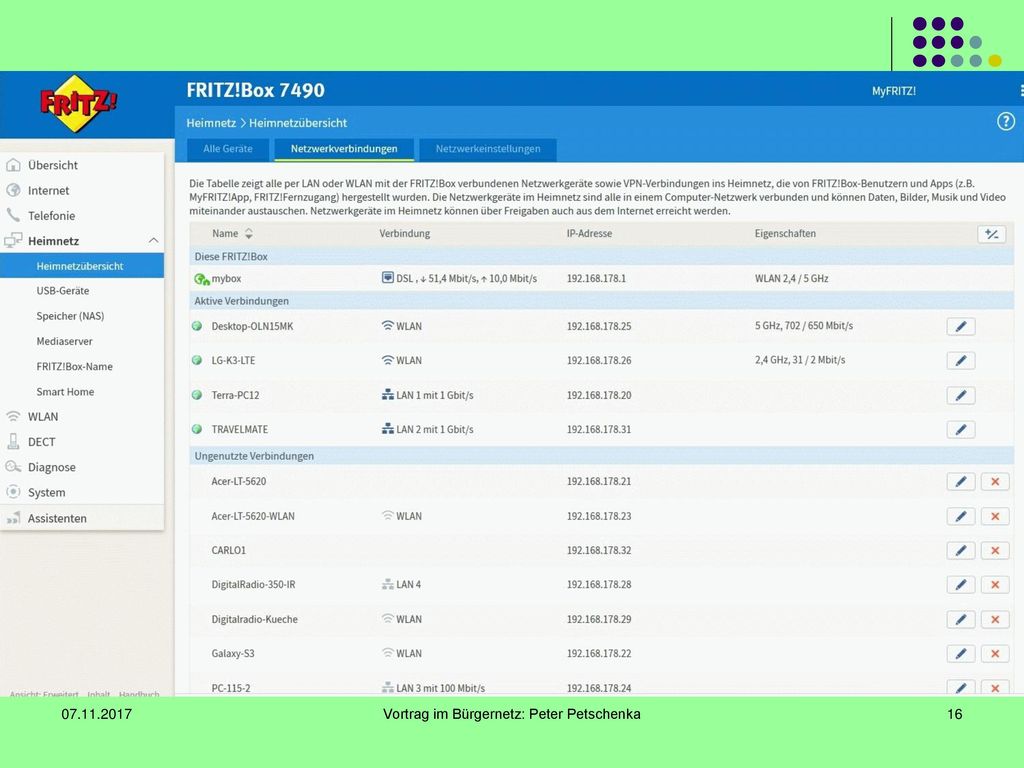Open the help question mark icon
Image resolution: width=1024 pixels, height=768 pixels.
click(x=1006, y=121)
